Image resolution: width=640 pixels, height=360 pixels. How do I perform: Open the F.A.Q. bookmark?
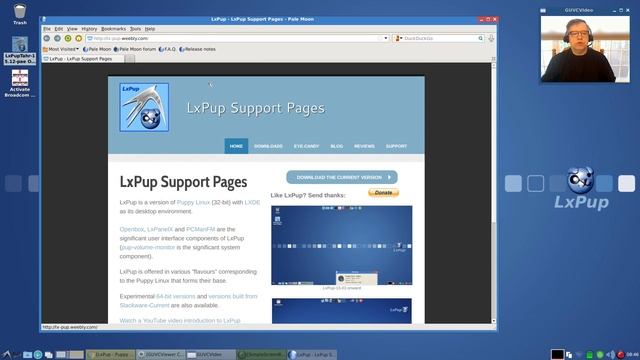(167, 49)
